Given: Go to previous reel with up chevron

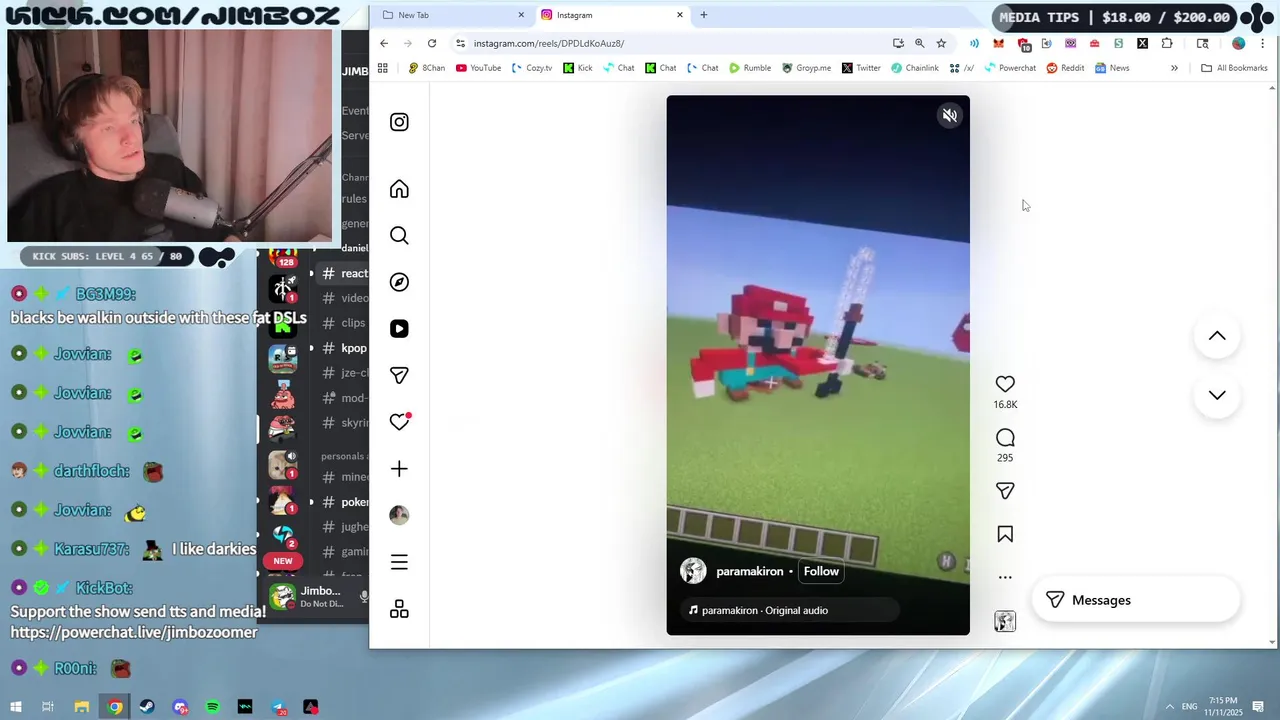Looking at the screenshot, I should click(1217, 336).
